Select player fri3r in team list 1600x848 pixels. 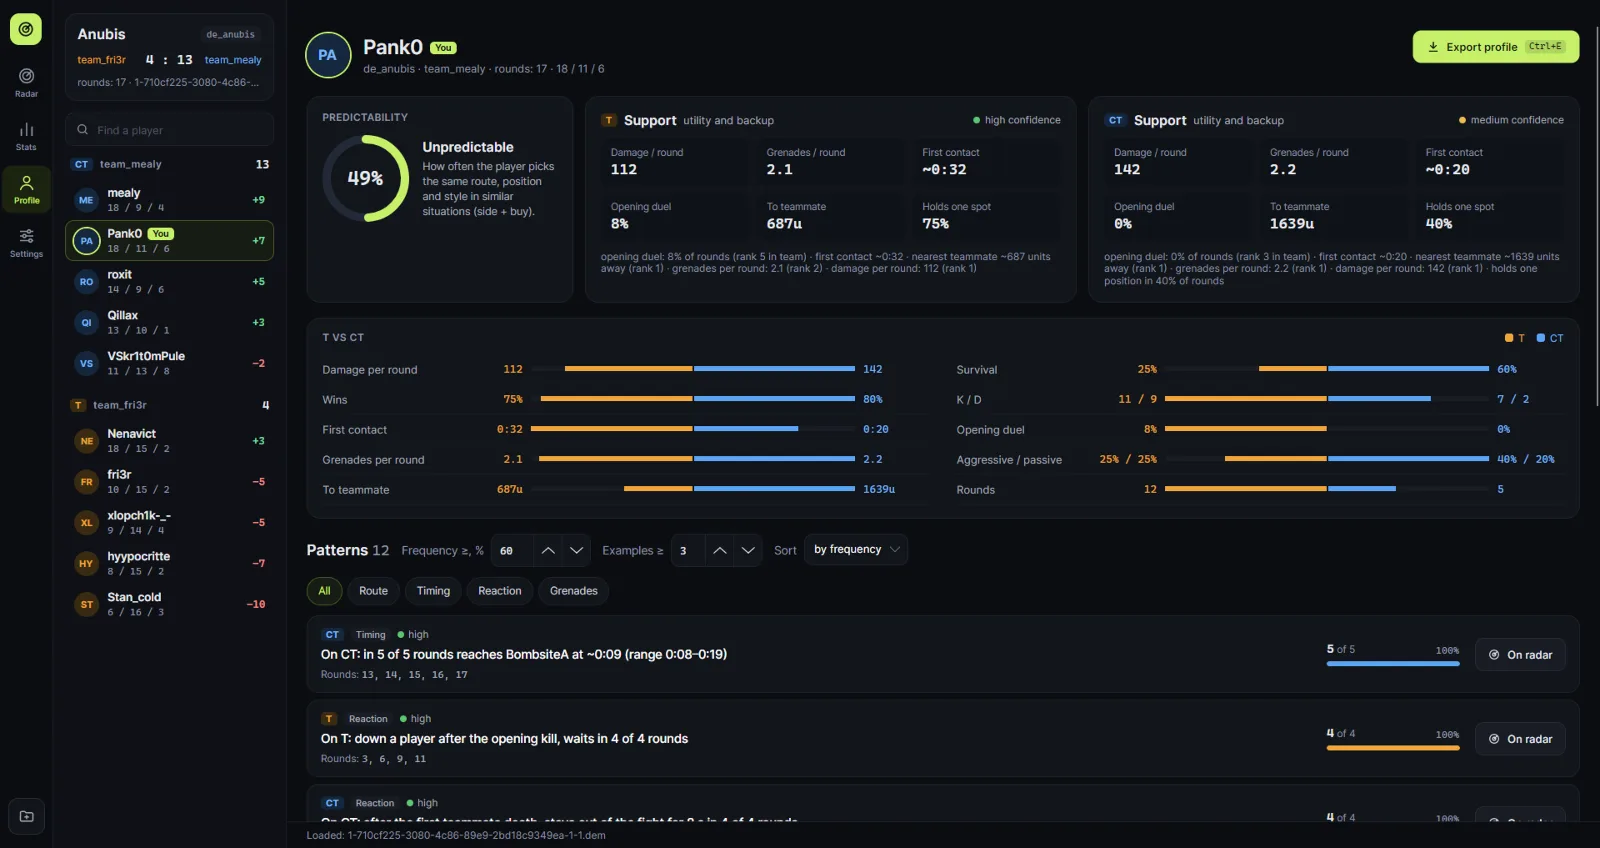(x=170, y=482)
